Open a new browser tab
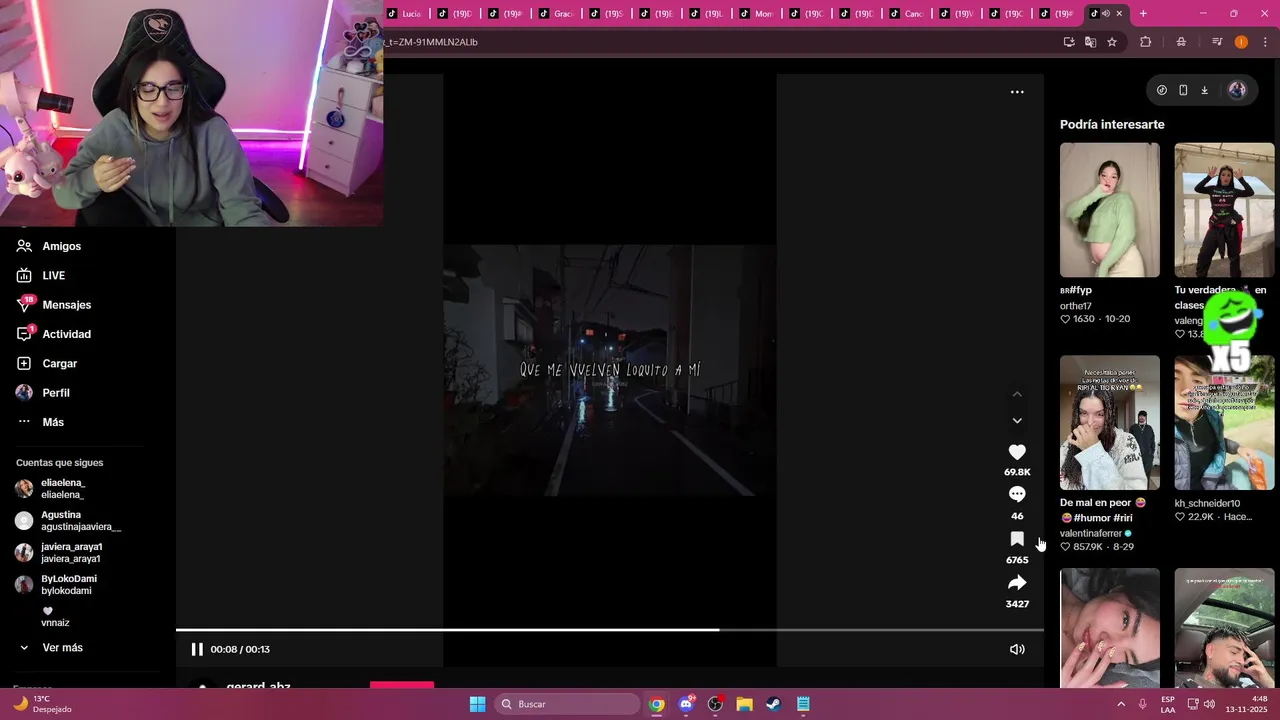This screenshot has height=720, width=1280. pos(1143,14)
